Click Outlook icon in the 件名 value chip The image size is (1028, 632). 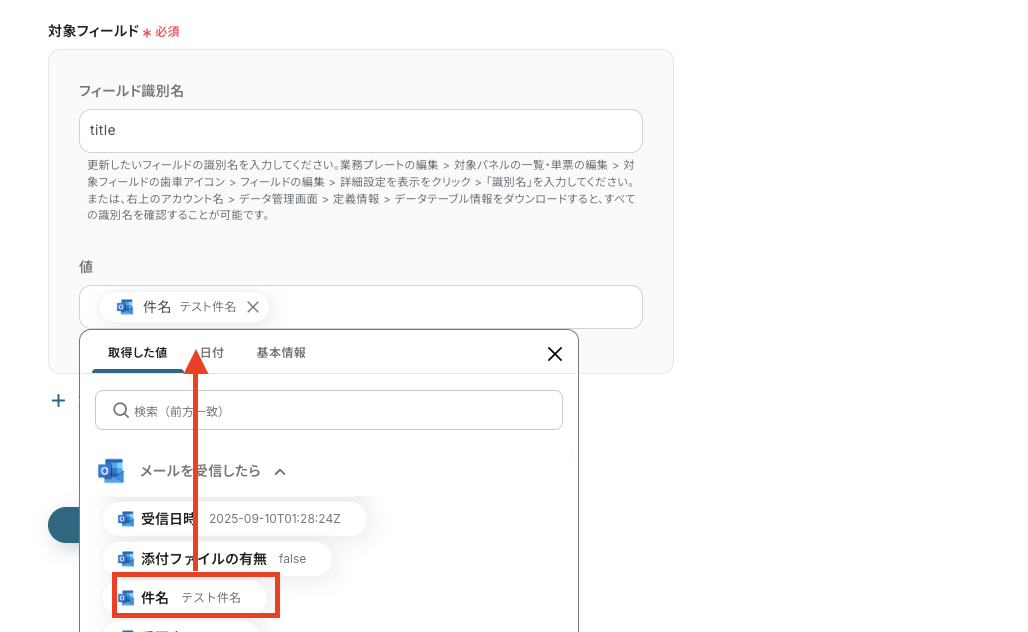click(125, 307)
